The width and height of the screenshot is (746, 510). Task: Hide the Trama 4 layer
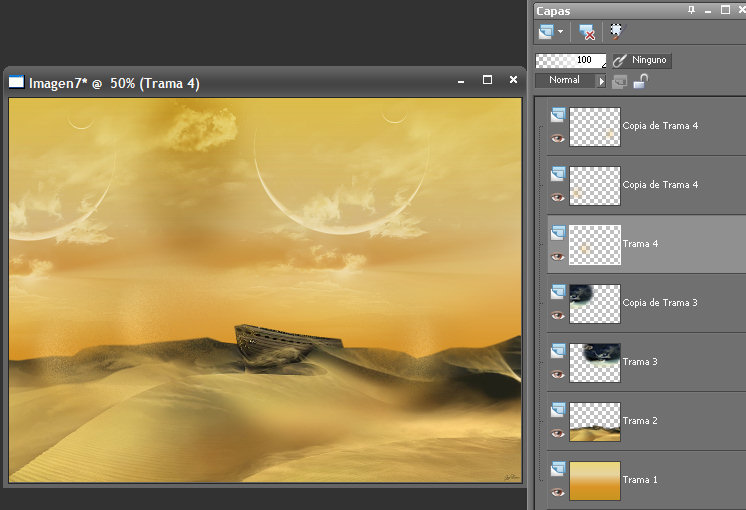(558, 256)
